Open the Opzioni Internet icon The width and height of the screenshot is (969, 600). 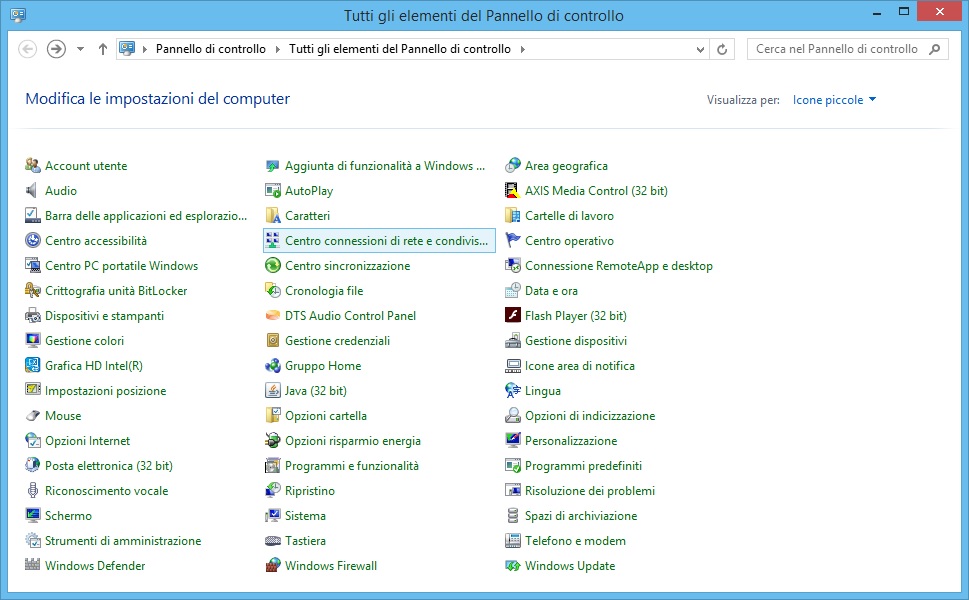coord(32,441)
